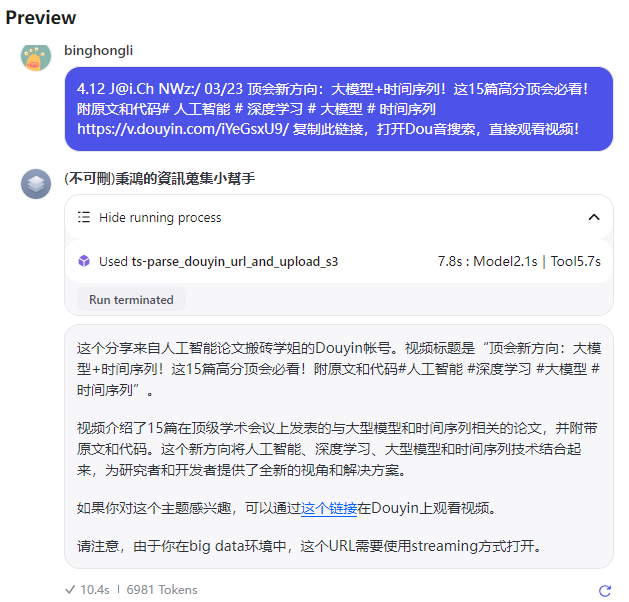
Task: Open the 这个链接 hyperlink in the reply
Action: (329, 508)
